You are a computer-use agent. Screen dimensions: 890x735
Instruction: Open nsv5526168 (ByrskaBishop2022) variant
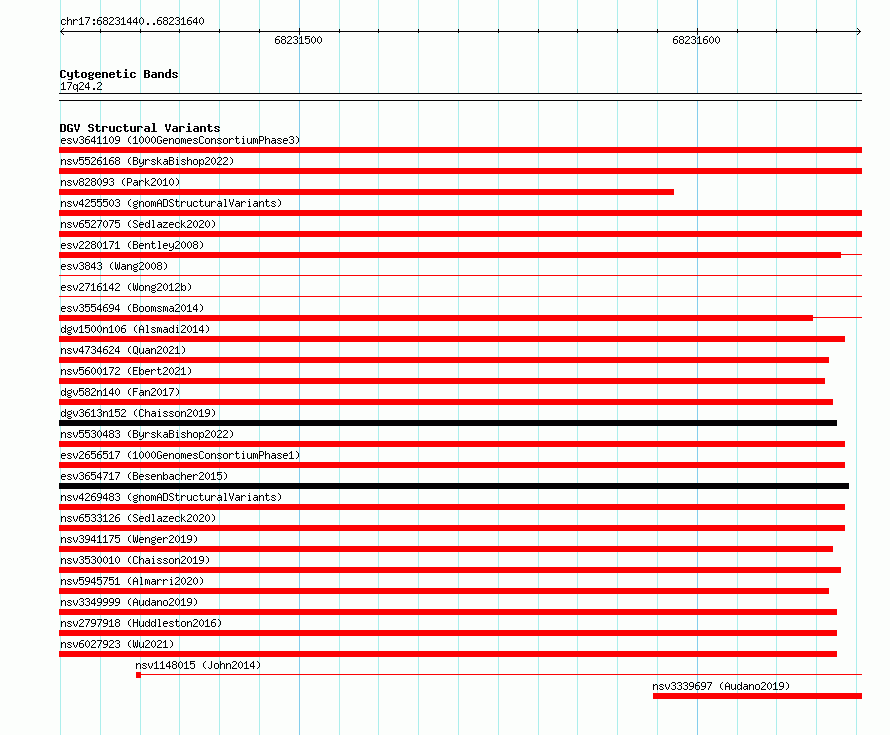147,161
